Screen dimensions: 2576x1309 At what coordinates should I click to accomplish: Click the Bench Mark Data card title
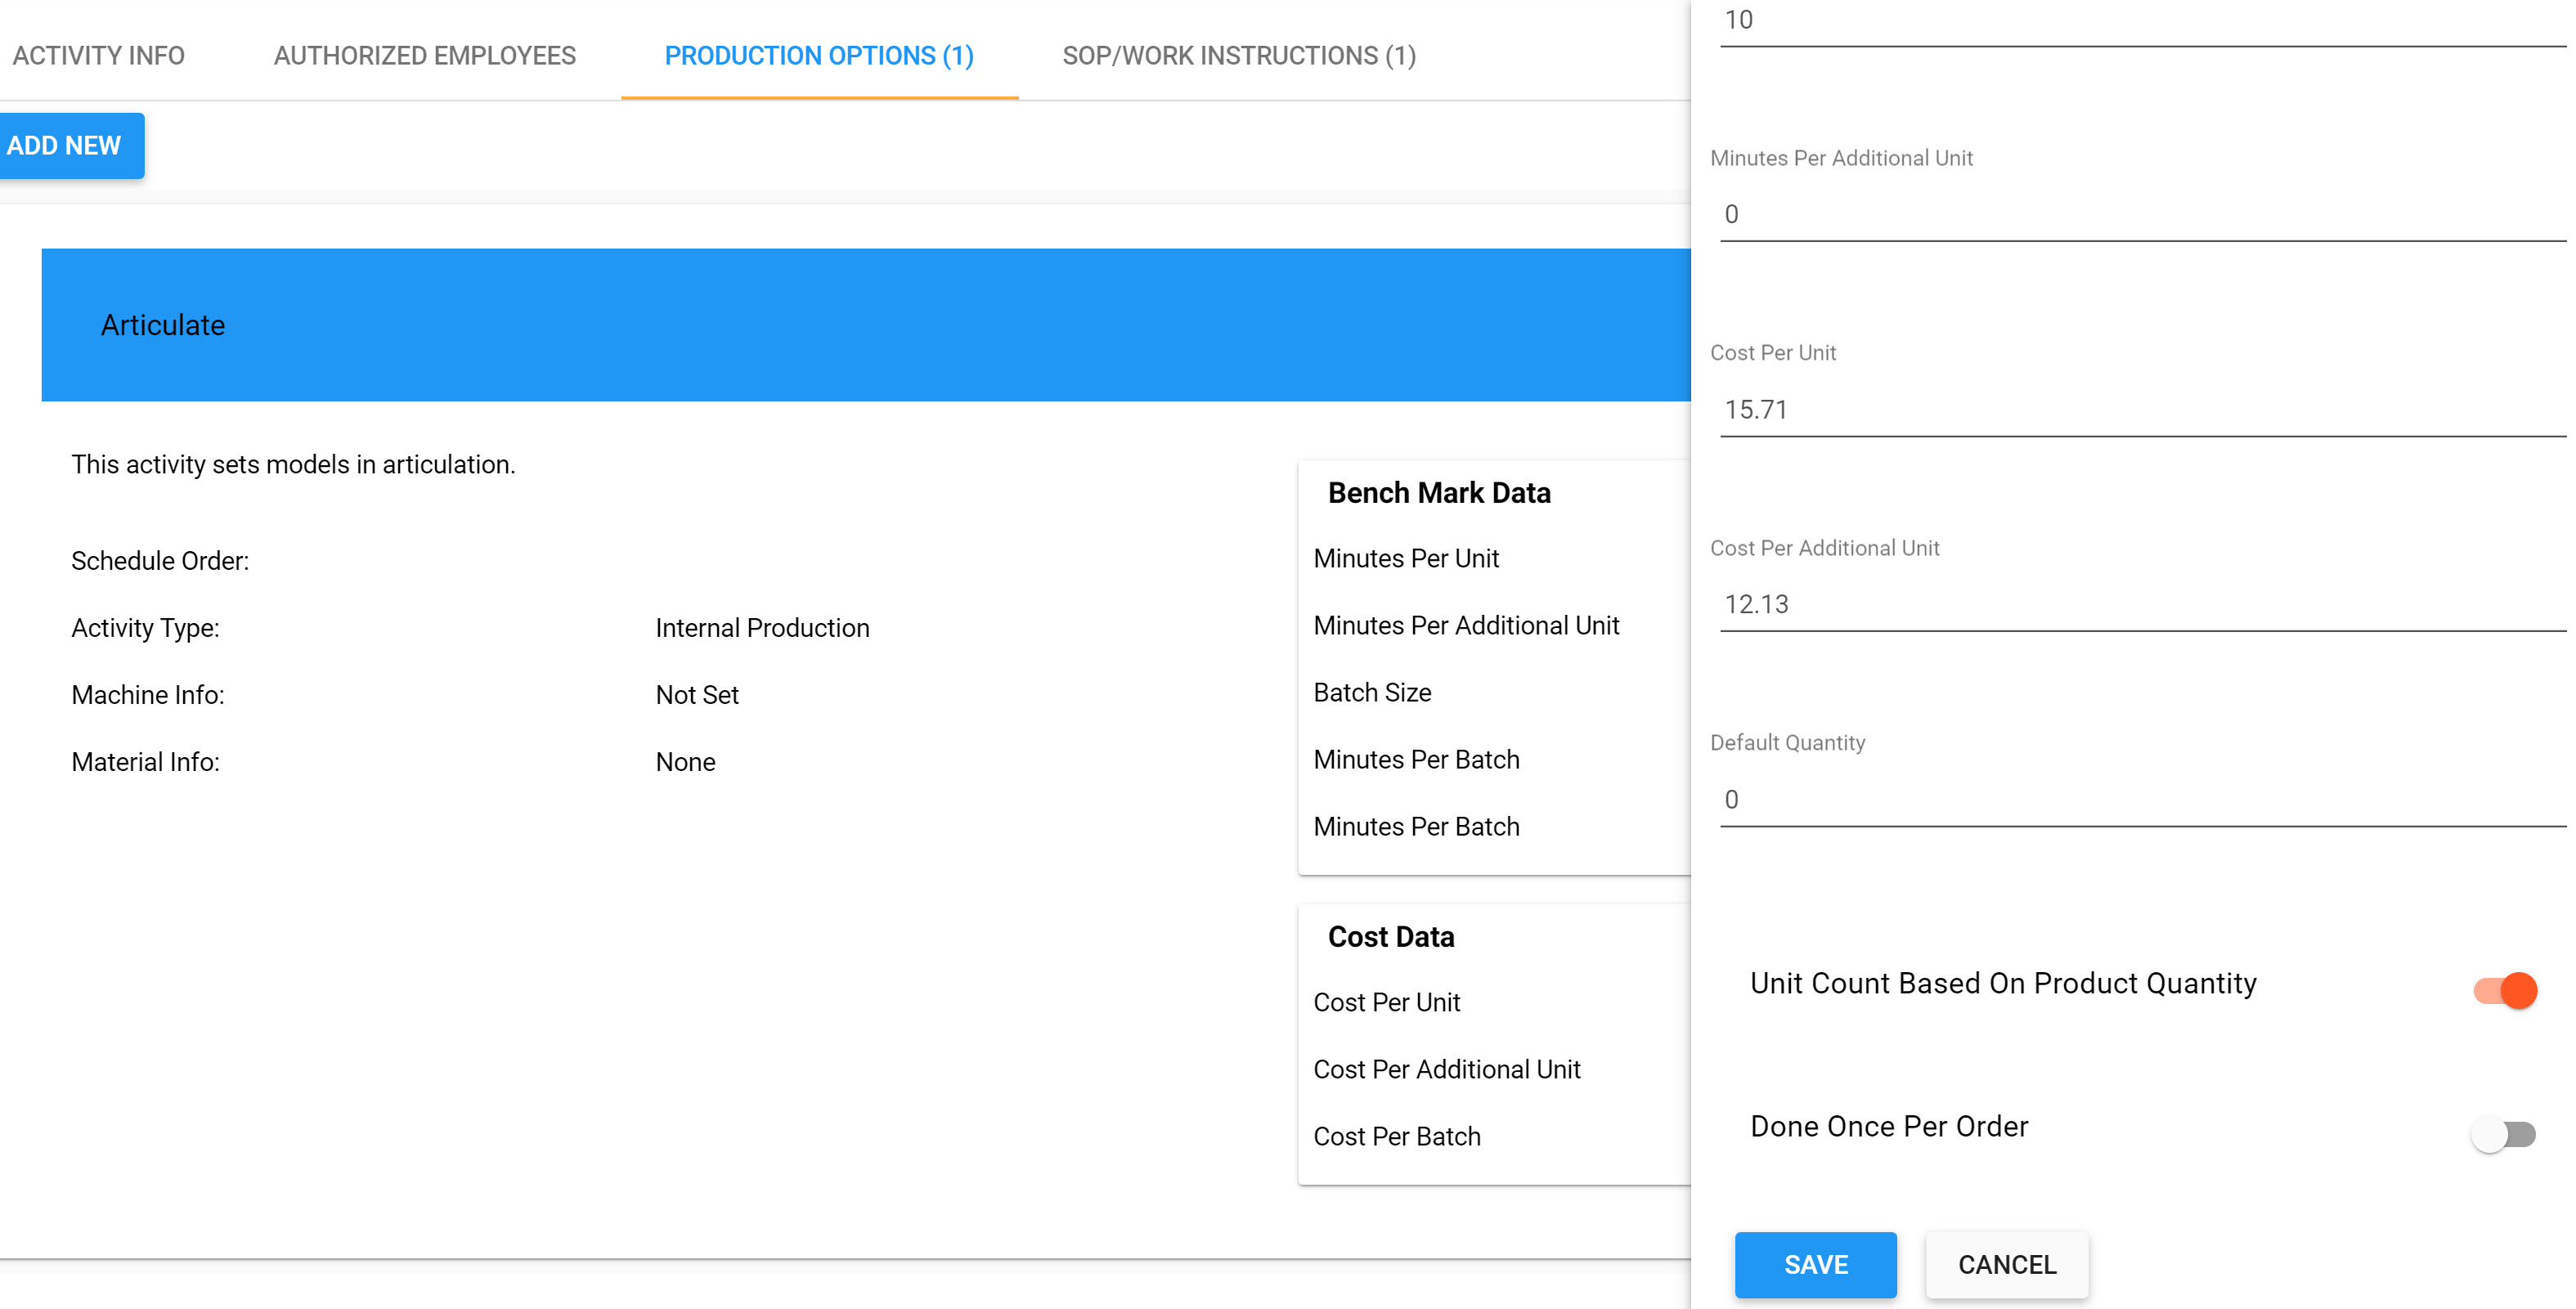[1438, 493]
